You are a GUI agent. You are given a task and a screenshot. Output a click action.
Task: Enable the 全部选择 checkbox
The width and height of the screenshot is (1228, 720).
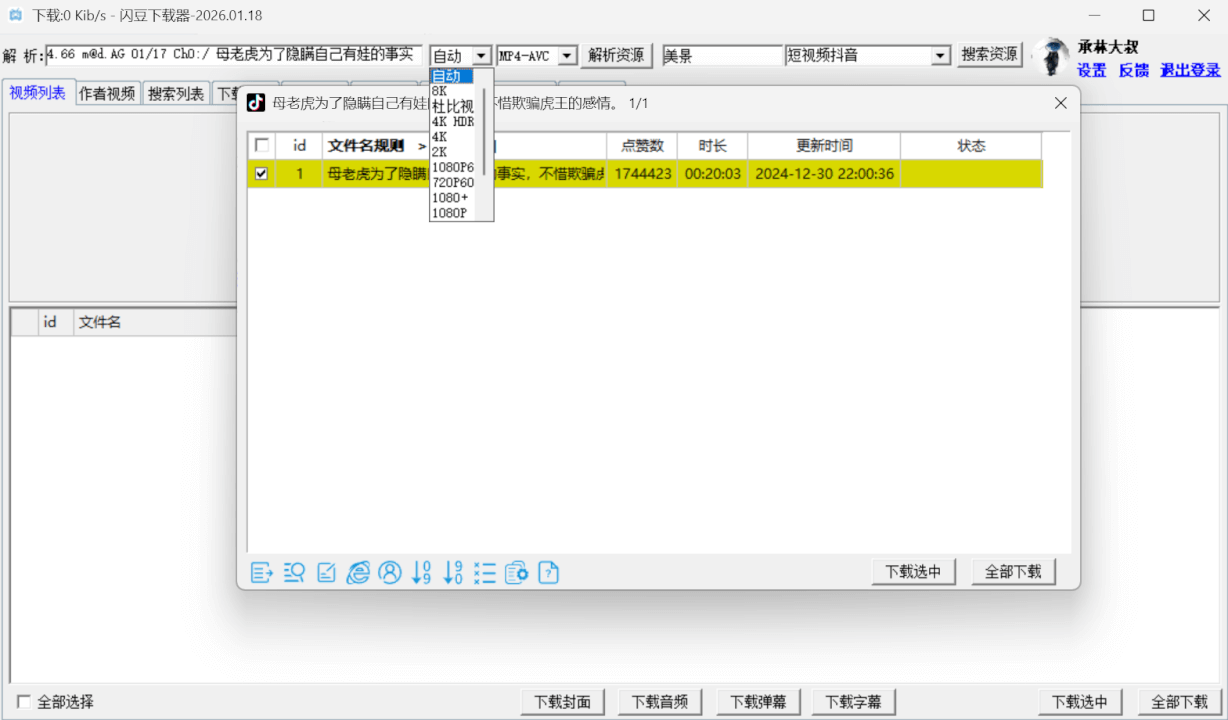pos(24,702)
